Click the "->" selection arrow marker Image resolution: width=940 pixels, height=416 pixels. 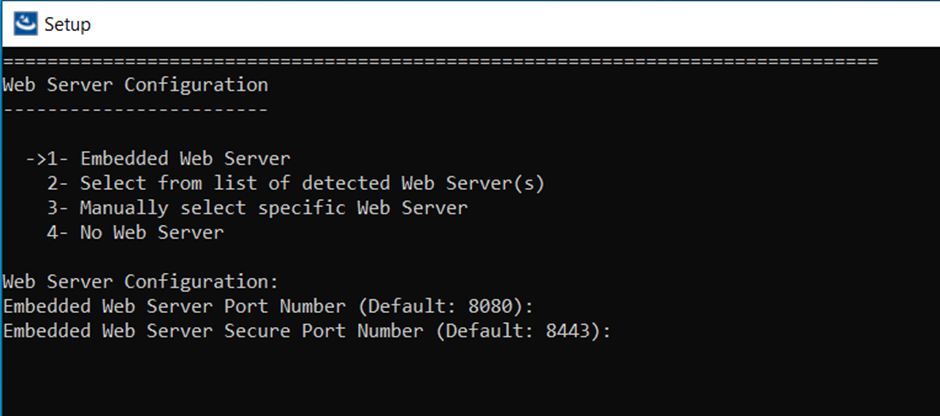pyautogui.click(x=36, y=158)
